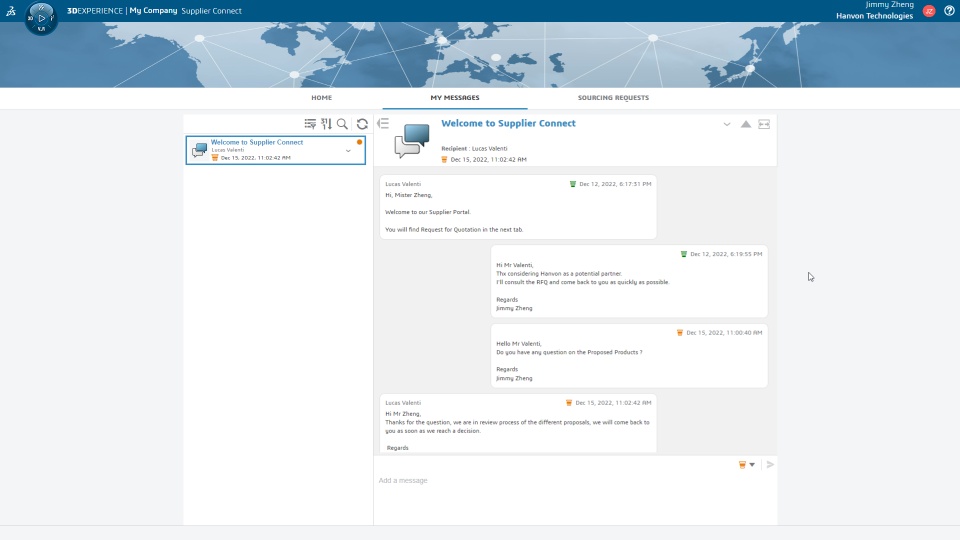Click the orange status icon in the message list item date

click(215, 158)
